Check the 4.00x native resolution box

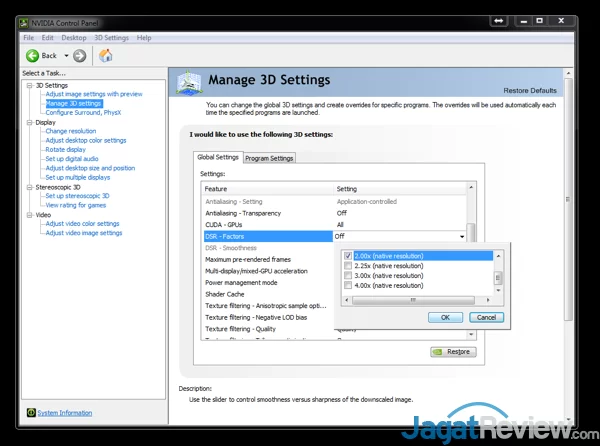348,286
